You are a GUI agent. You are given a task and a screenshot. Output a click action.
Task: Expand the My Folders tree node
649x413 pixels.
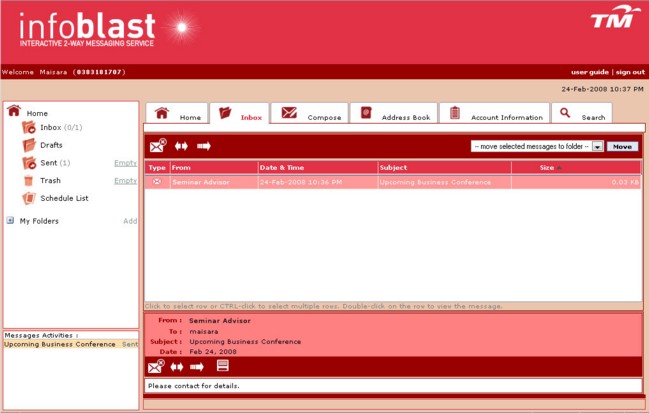[10, 221]
